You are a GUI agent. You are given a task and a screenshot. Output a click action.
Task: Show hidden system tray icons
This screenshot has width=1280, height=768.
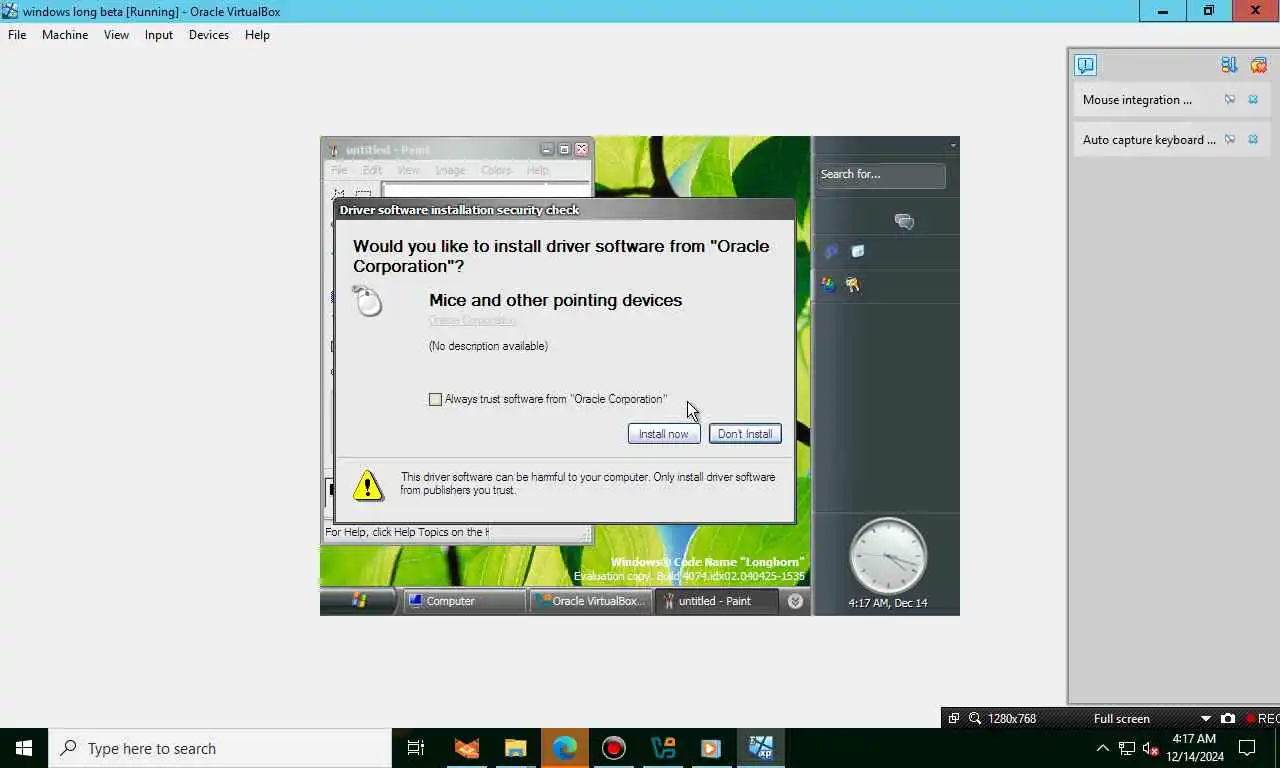tap(1102, 748)
